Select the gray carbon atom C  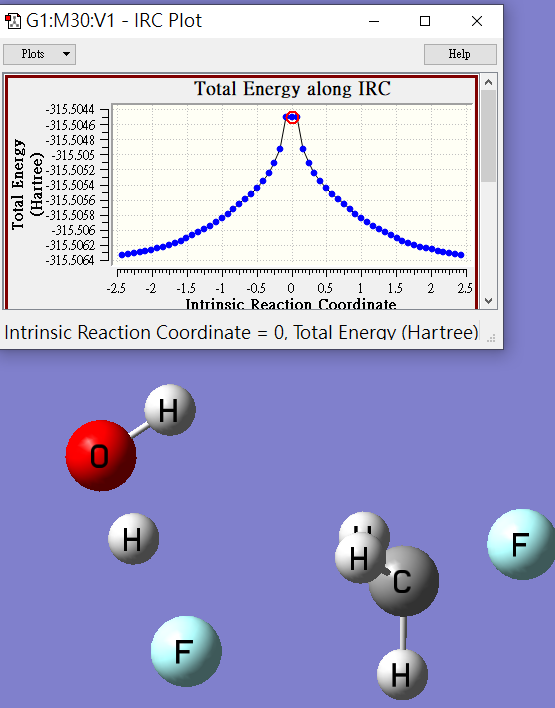[405, 581]
